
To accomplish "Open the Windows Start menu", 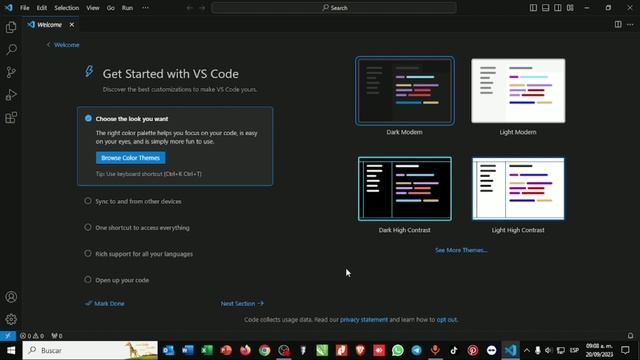I will (x=11, y=350).
